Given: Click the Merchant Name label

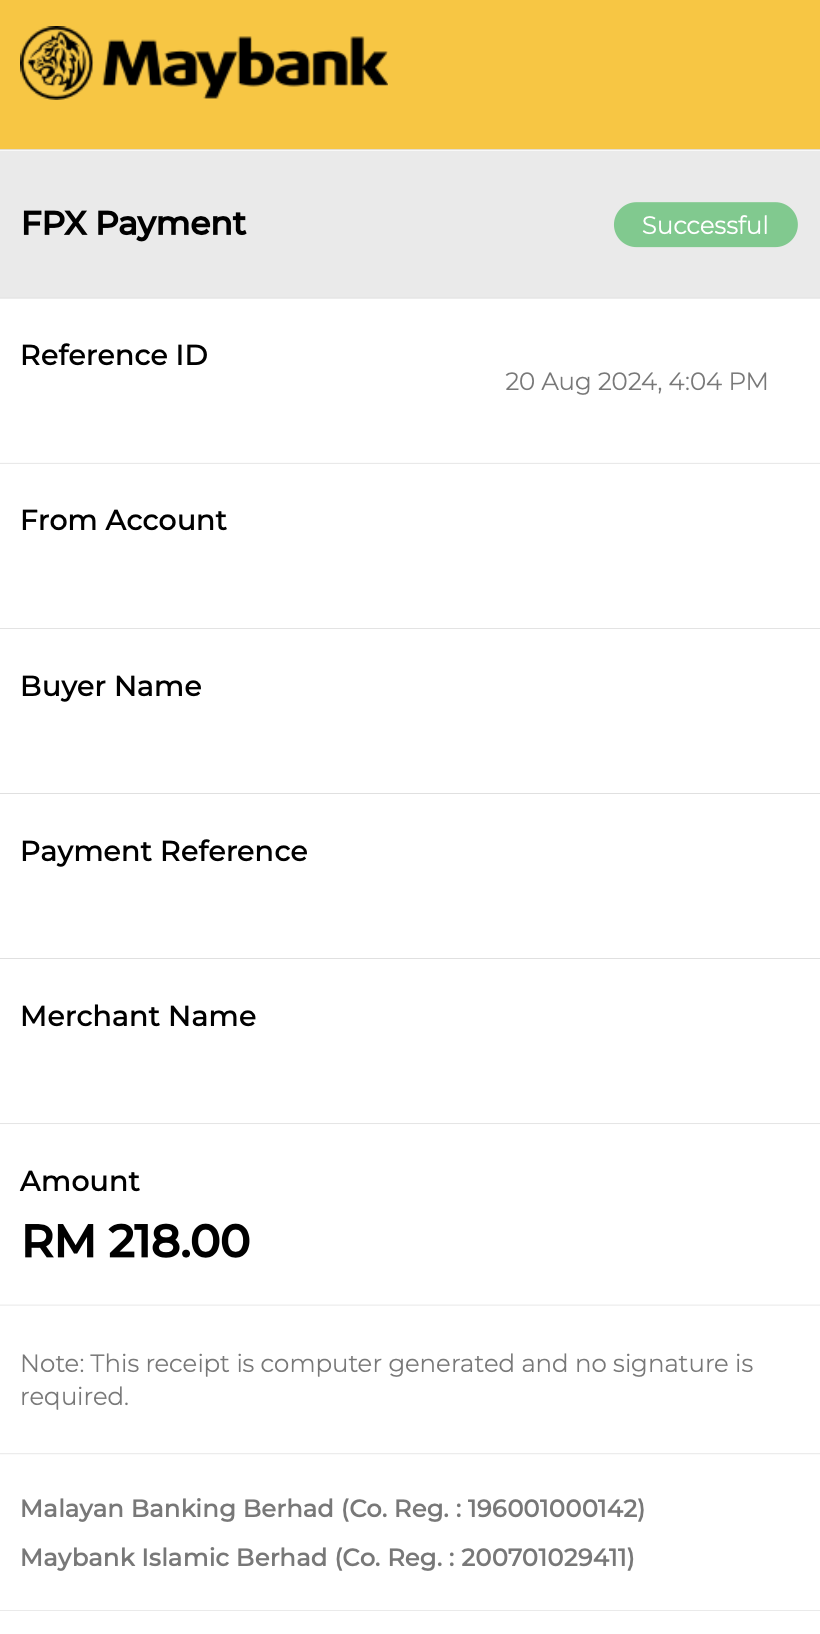Looking at the screenshot, I should pos(138,1016).
